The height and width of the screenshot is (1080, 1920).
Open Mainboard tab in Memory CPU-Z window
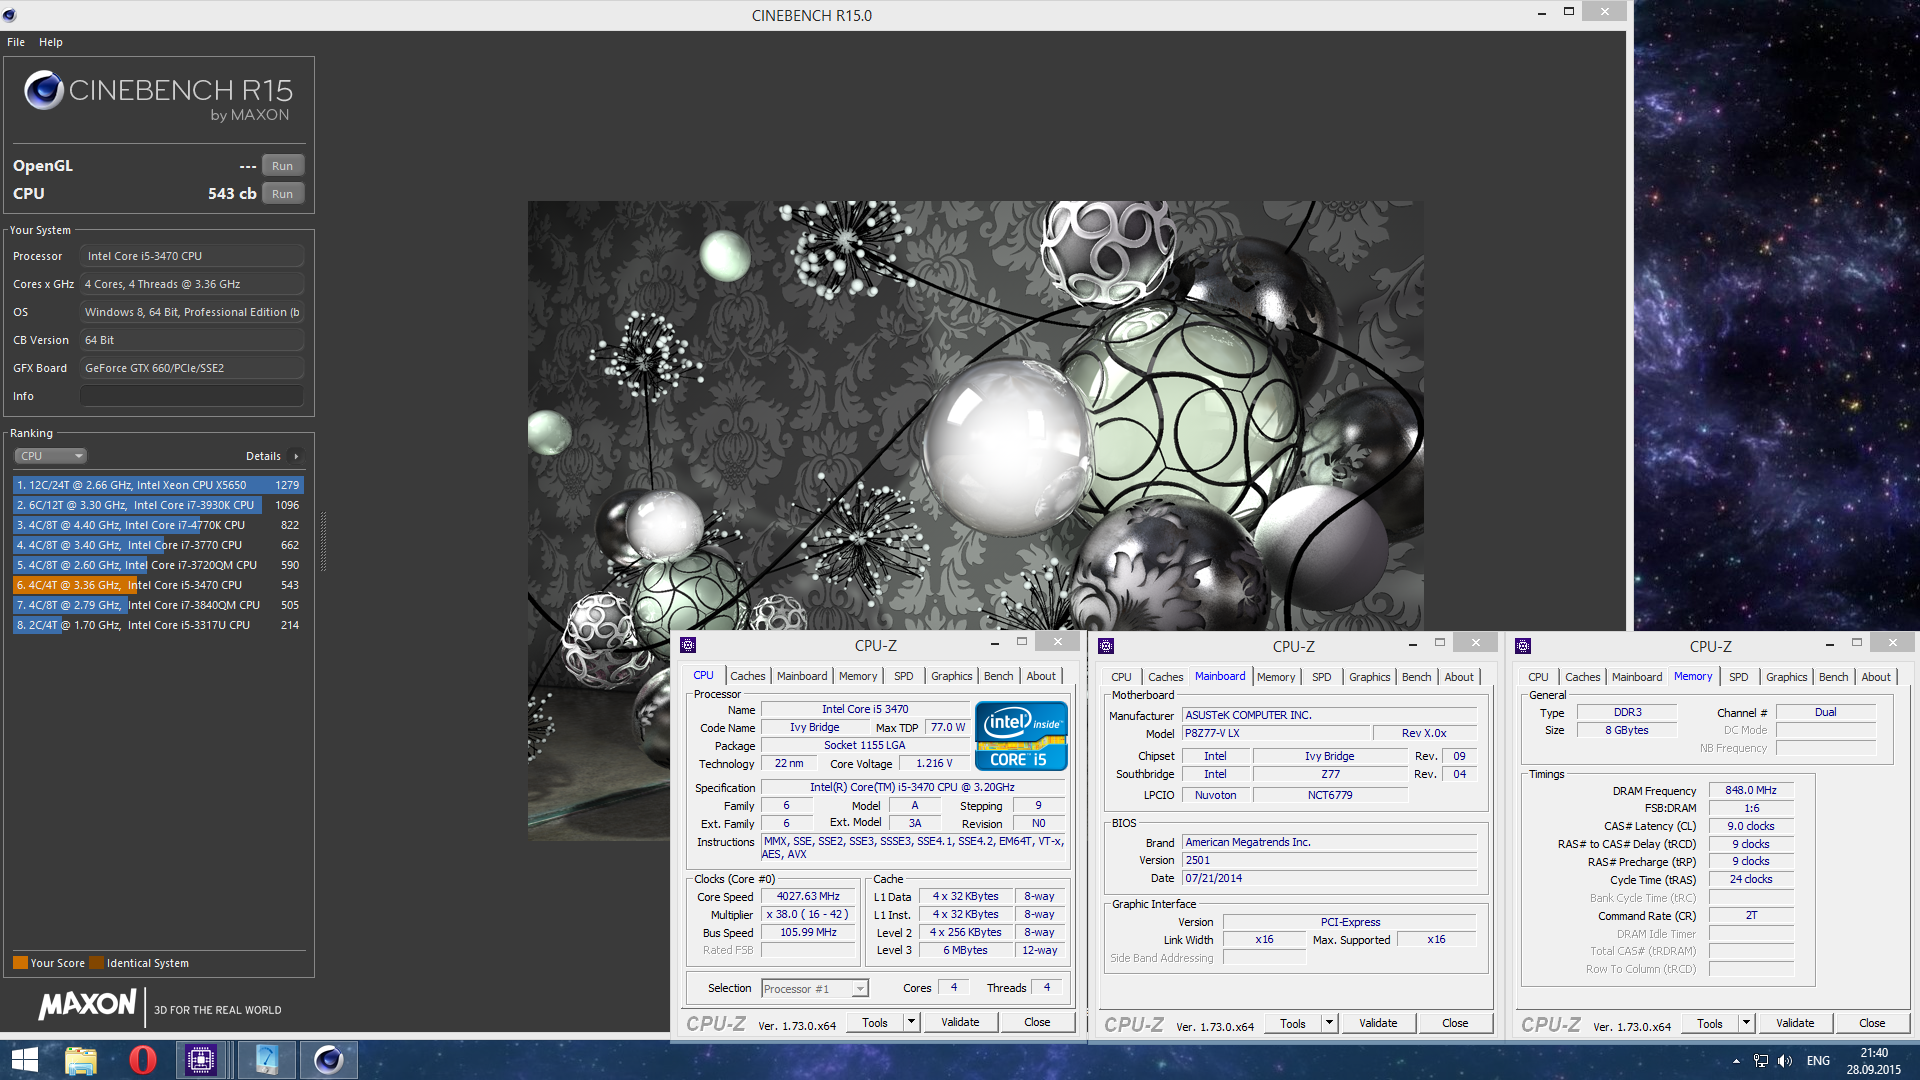(x=1637, y=677)
